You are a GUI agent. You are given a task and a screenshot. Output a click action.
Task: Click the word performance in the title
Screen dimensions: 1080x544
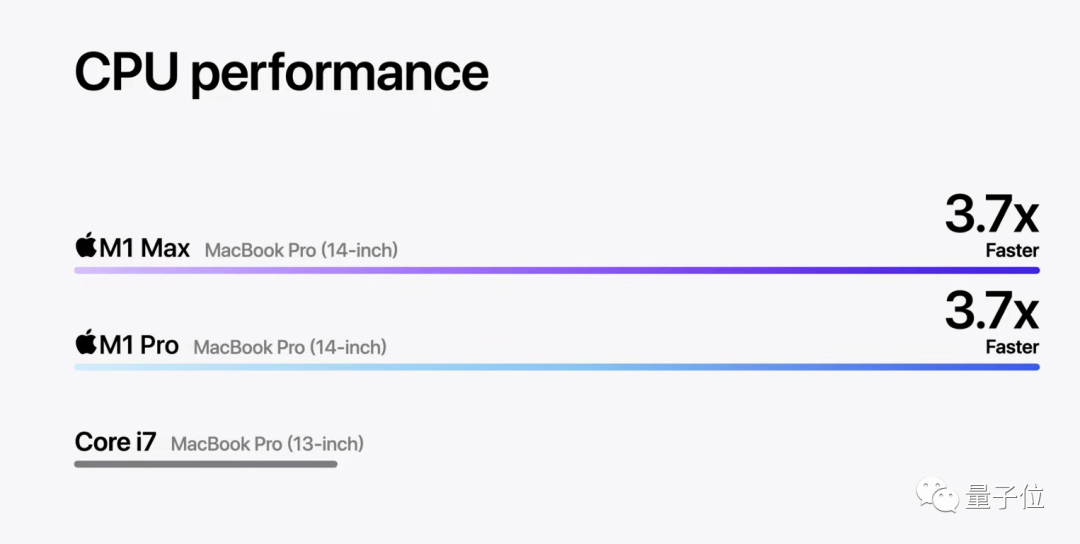pos(339,74)
